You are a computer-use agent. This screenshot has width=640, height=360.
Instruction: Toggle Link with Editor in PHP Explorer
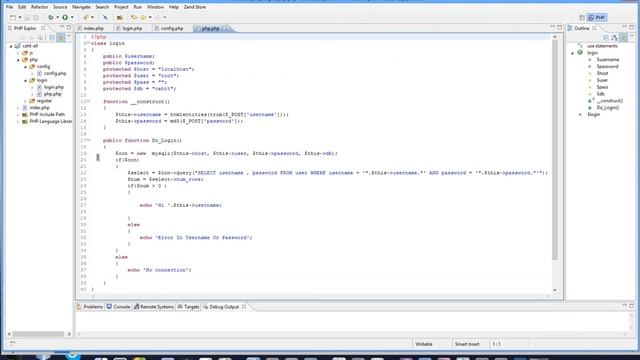(x=60, y=38)
